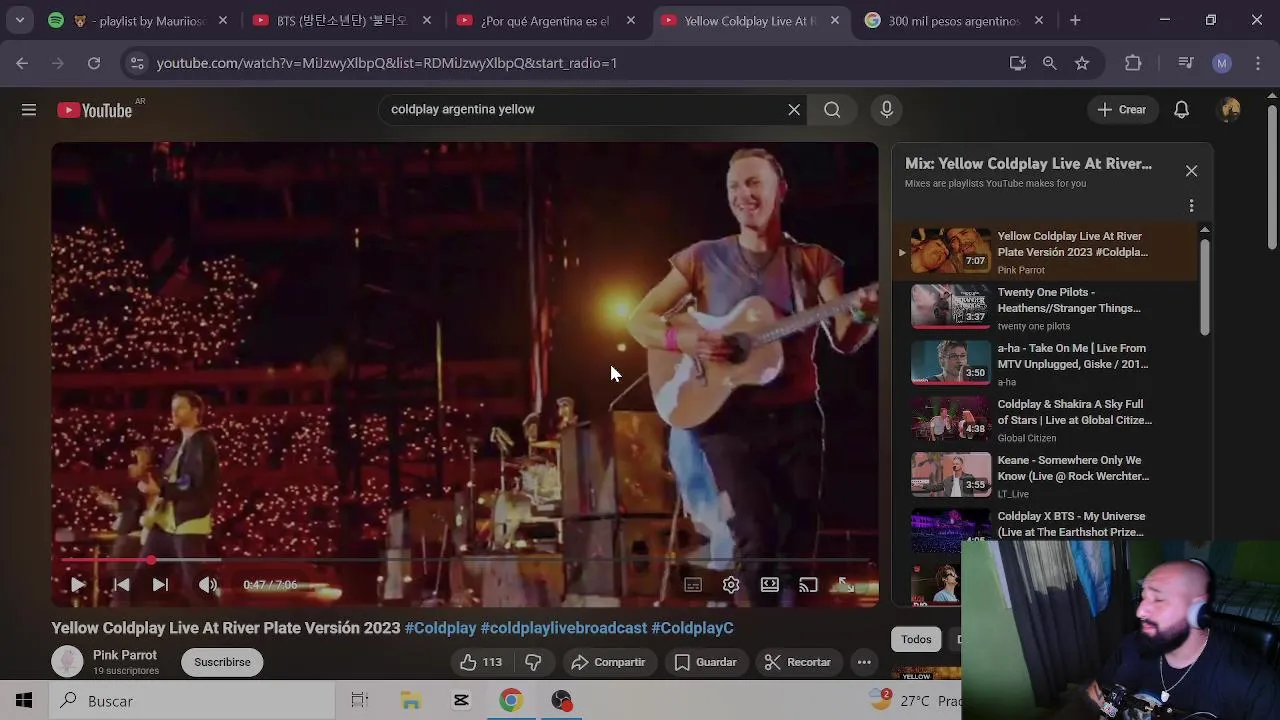Mute the video volume
The height and width of the screenshot is (720, 1280).
tap(208, 585)
